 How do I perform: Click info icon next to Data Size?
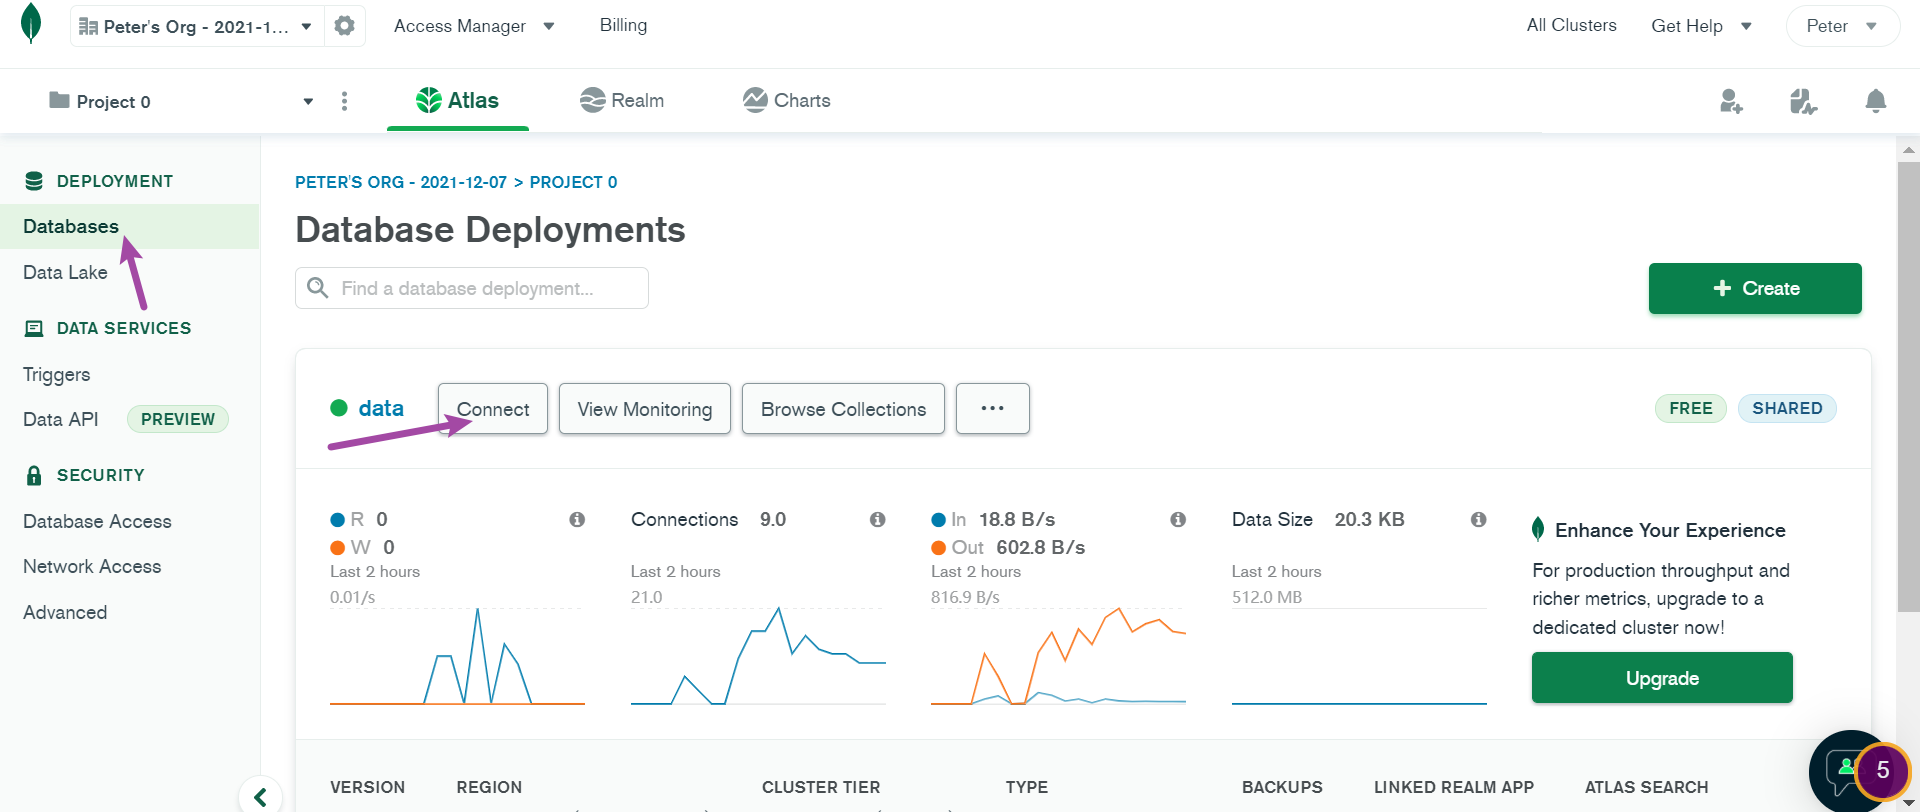1479,519
